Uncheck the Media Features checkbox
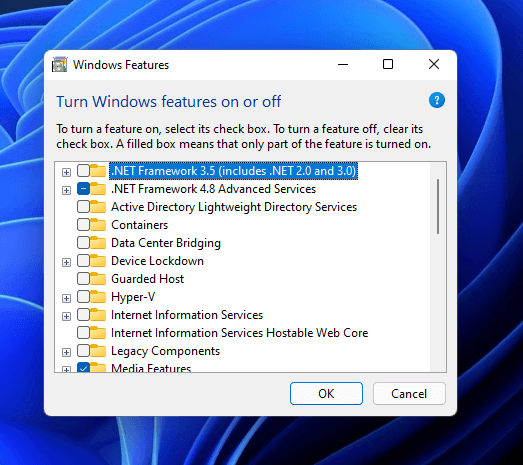The image size is (523, 465). click(83, 367)
